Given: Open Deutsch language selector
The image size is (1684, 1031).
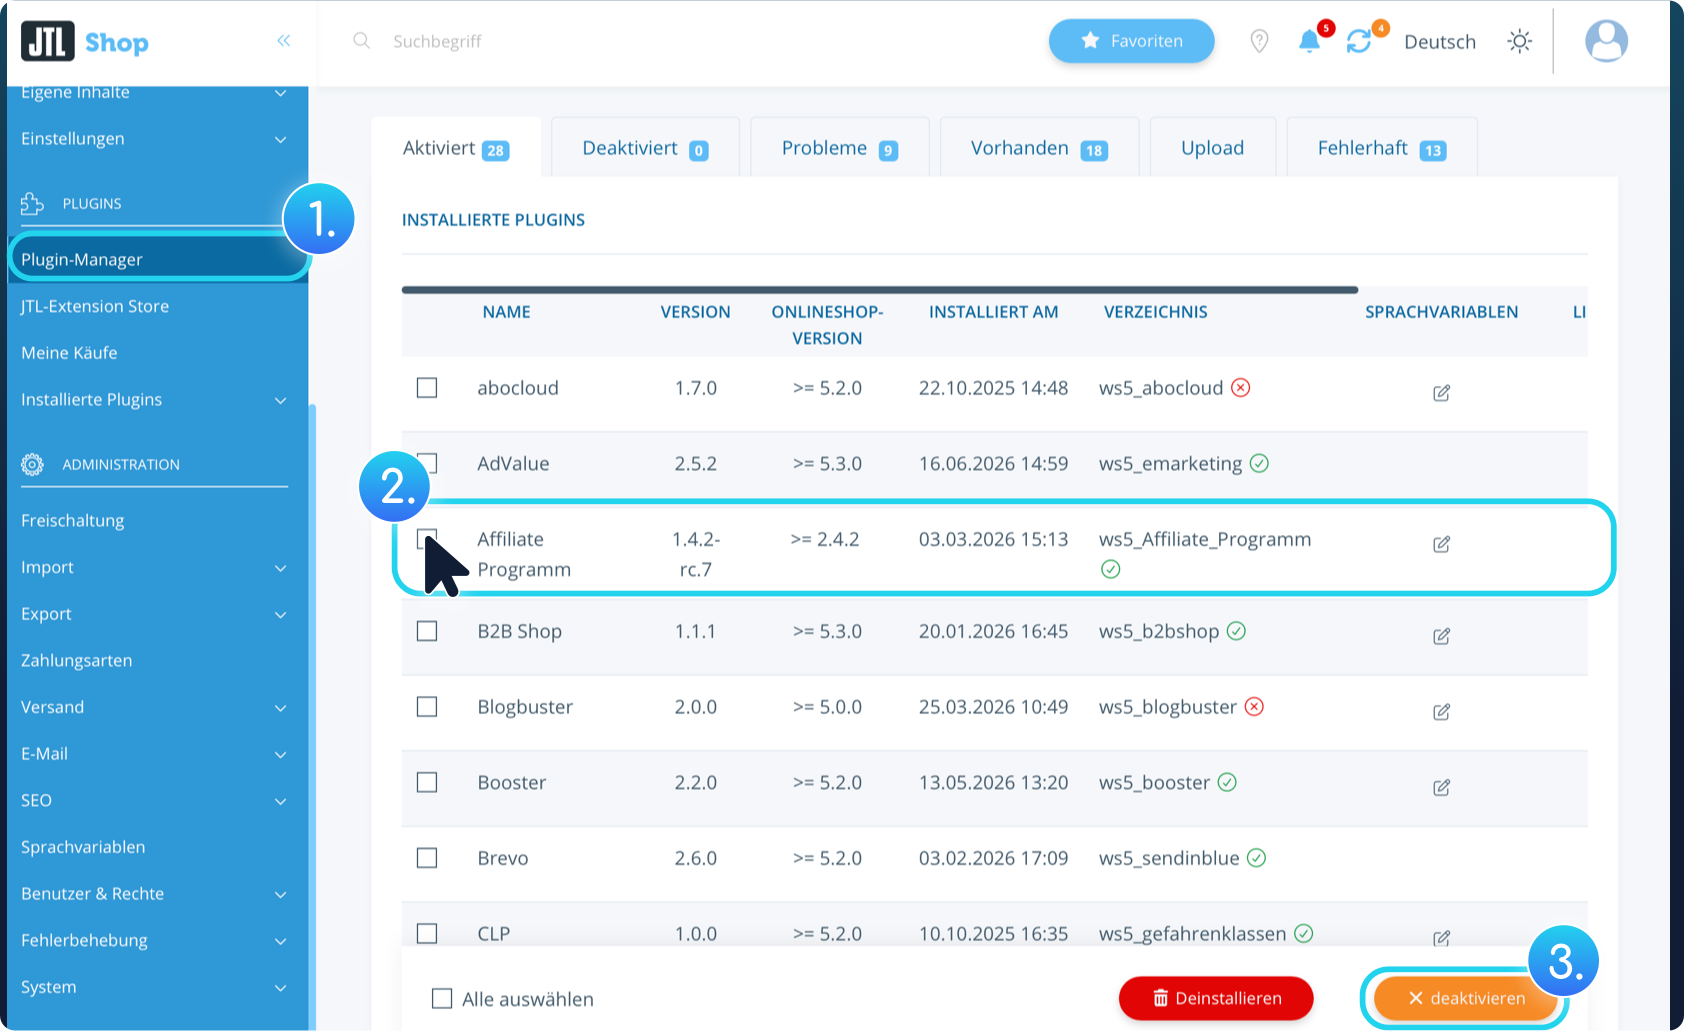Looking at the screenshot, I should coord(1440,42).
